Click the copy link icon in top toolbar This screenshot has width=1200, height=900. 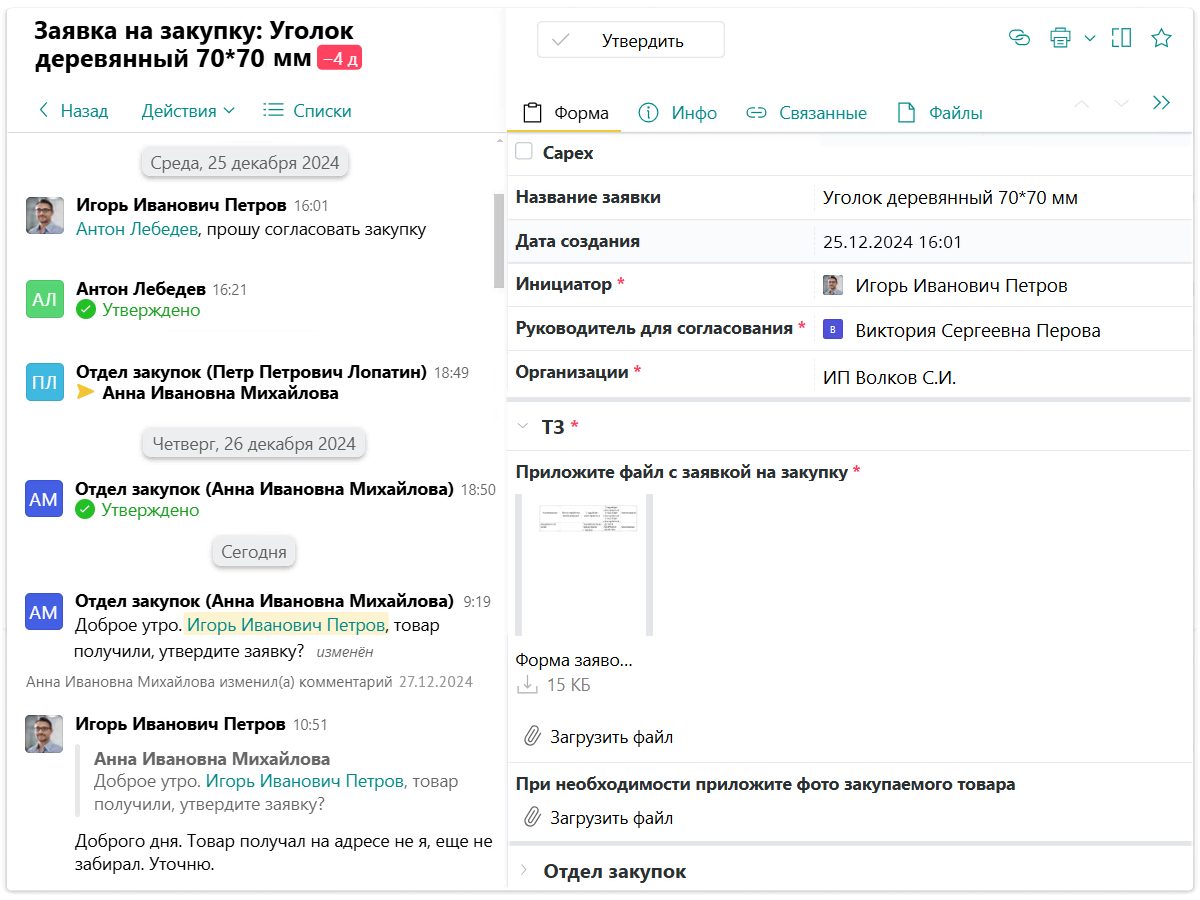pos(1019,38)
